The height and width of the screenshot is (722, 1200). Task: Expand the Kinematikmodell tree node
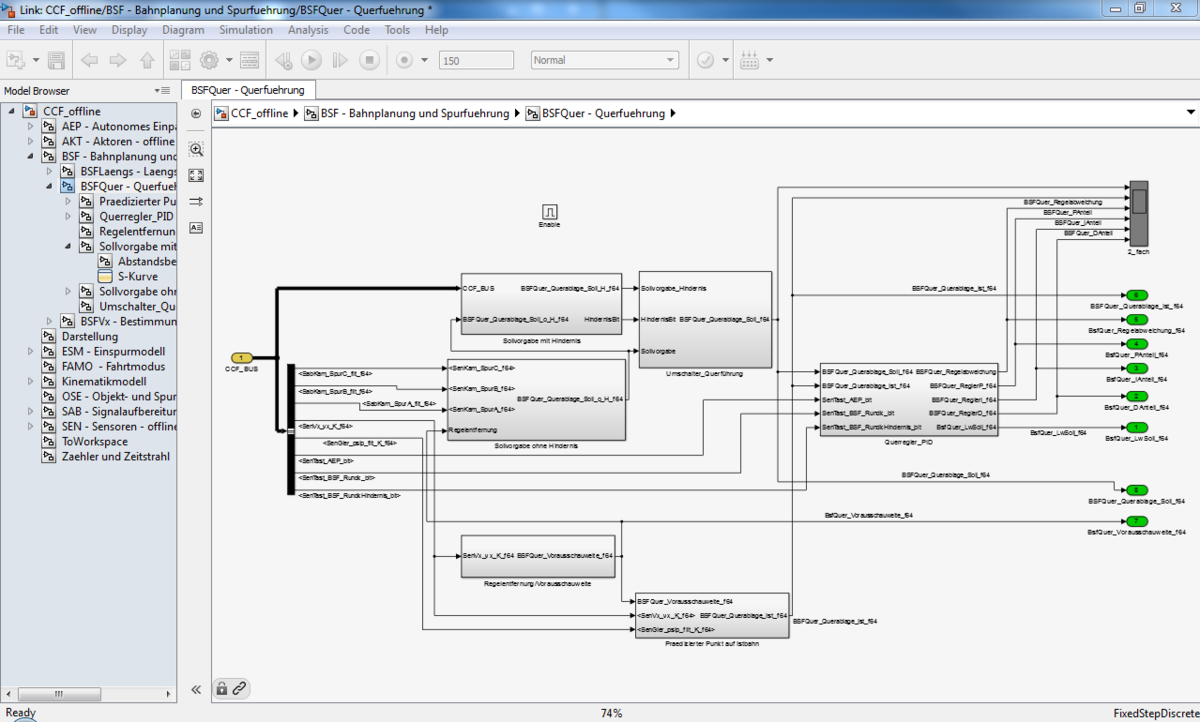(x=30, y=382)
